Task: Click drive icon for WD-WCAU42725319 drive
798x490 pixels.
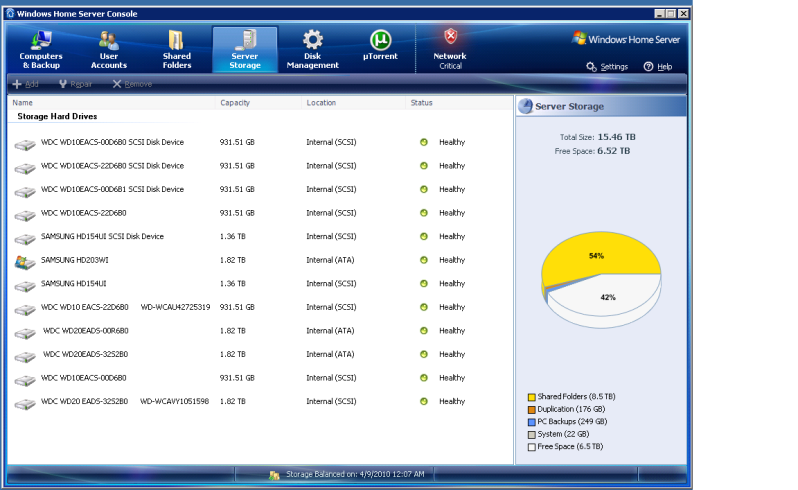Action: 24,309
